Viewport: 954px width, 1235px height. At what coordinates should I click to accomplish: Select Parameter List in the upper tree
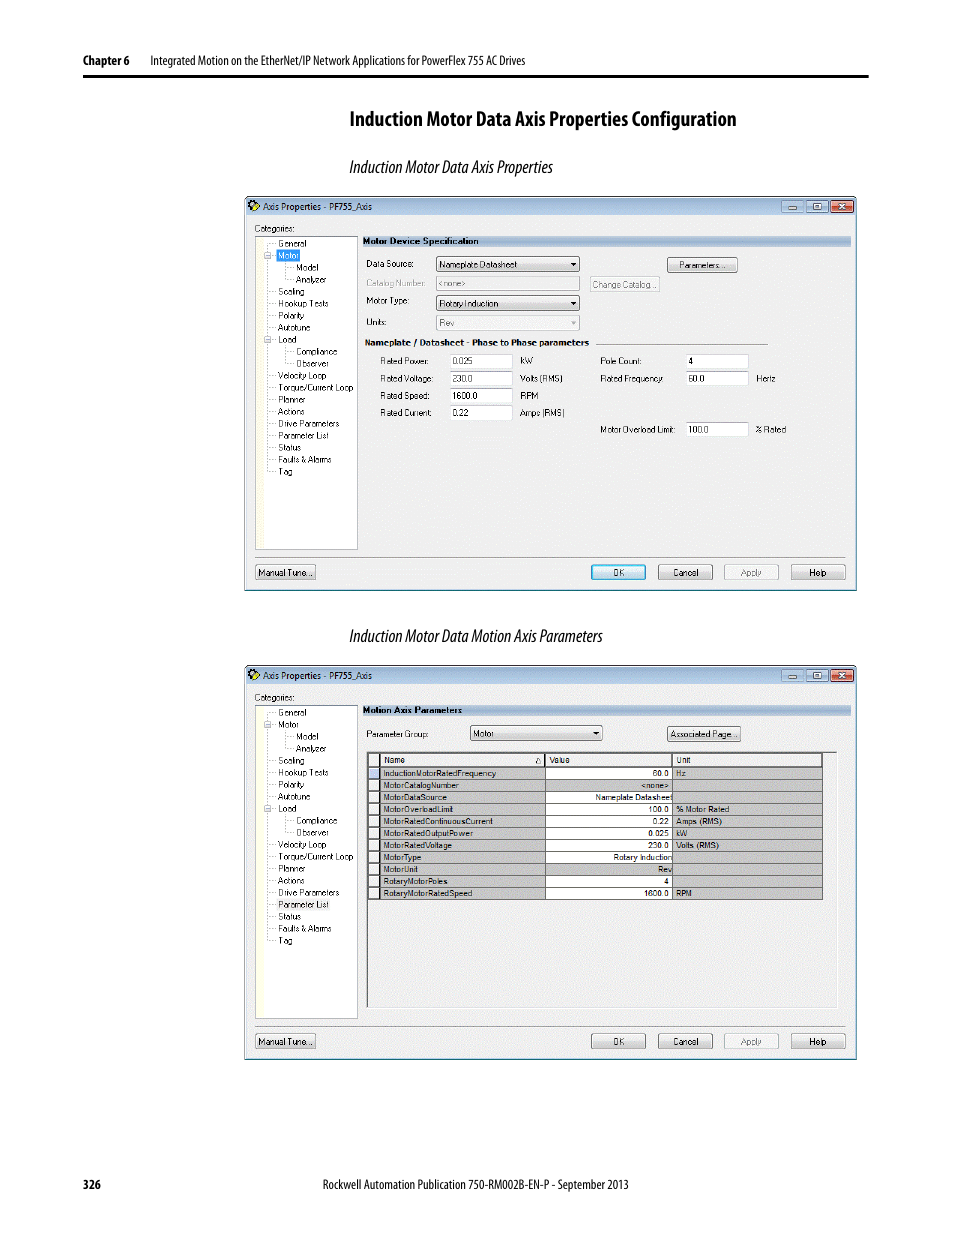tap(303, 436)
